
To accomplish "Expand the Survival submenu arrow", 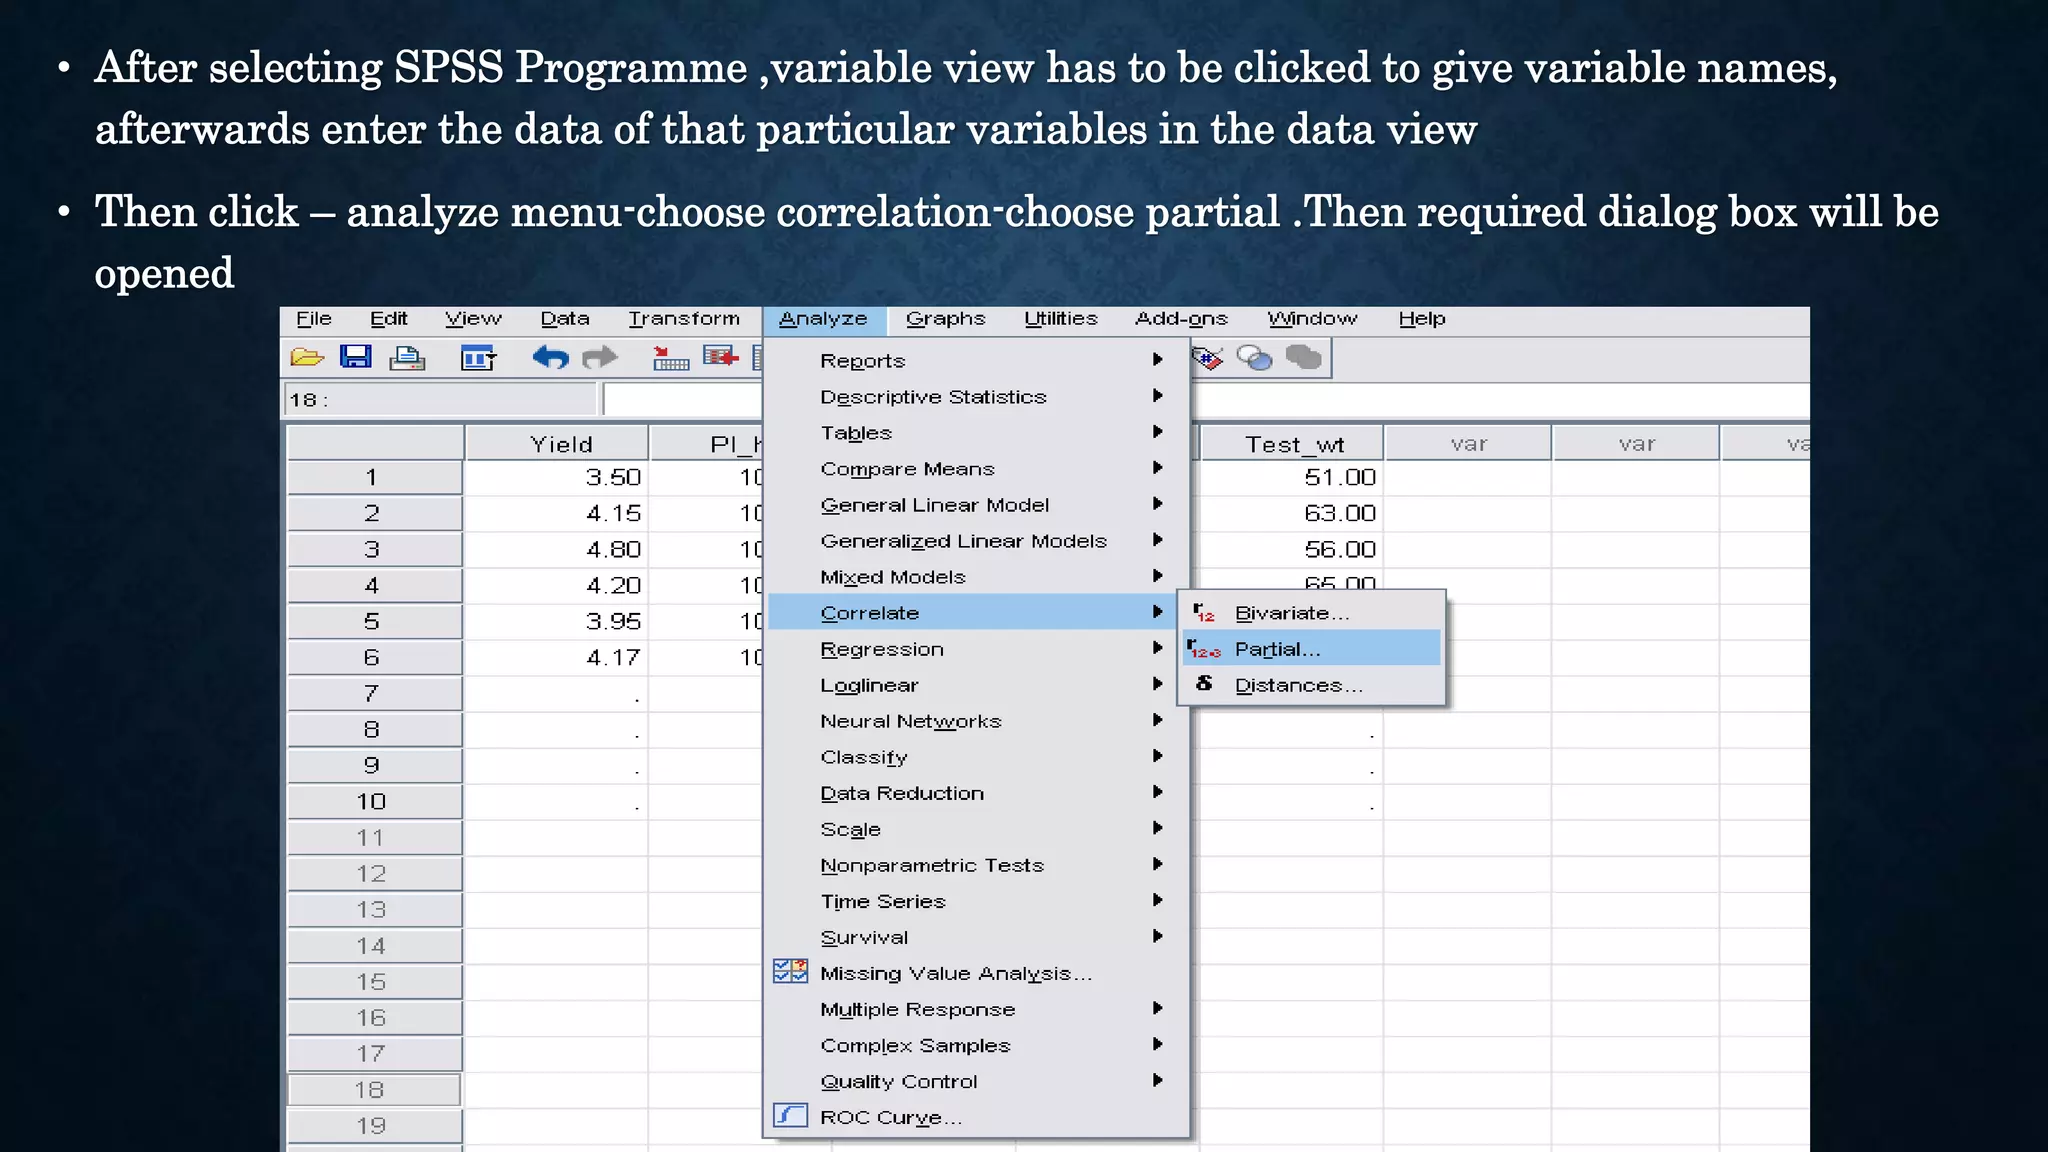I will tap(1157, 935).
